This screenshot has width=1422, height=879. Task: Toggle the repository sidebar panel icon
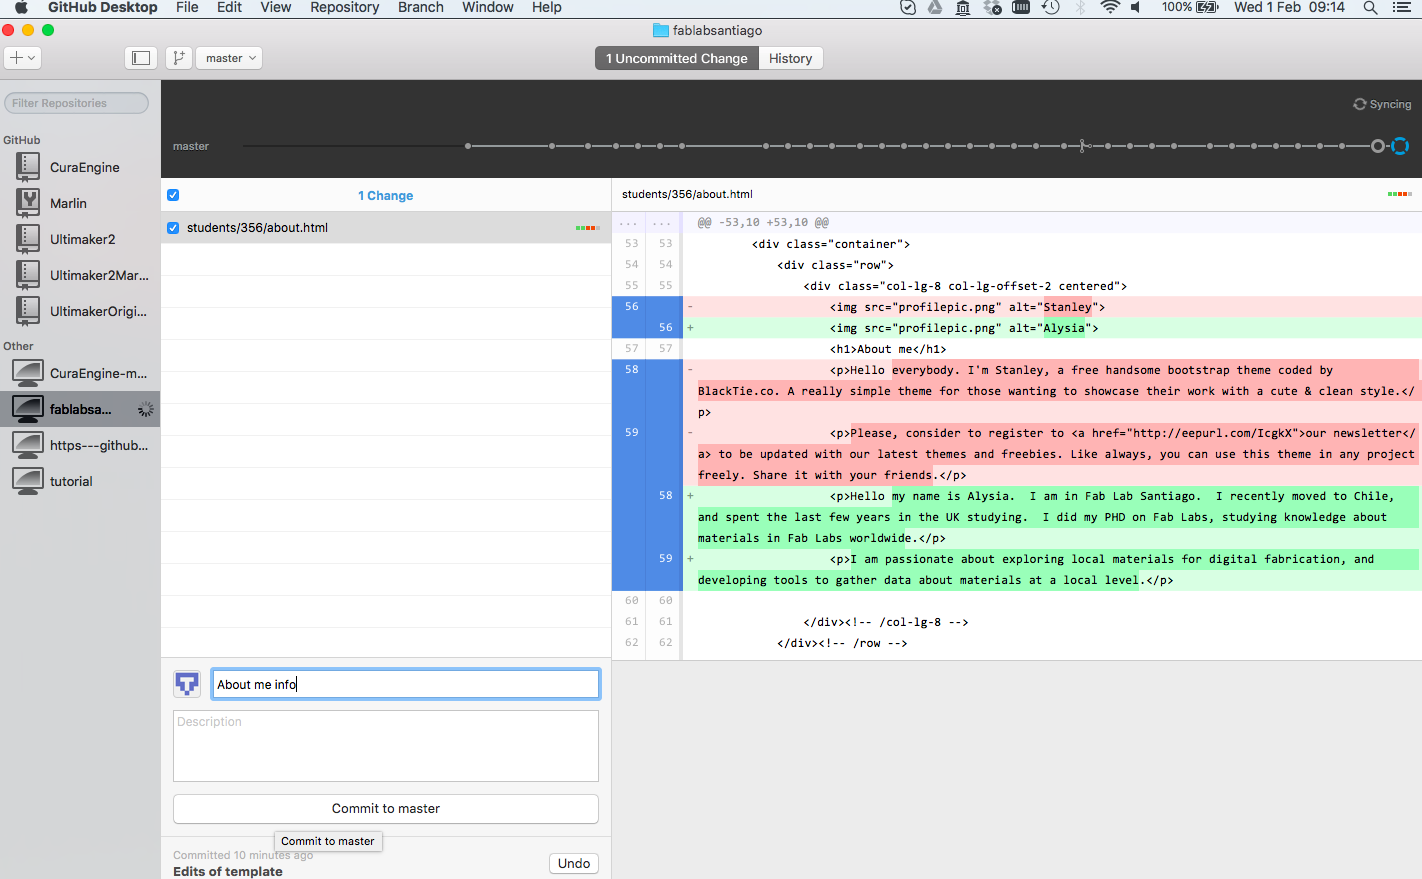point(141,58)
